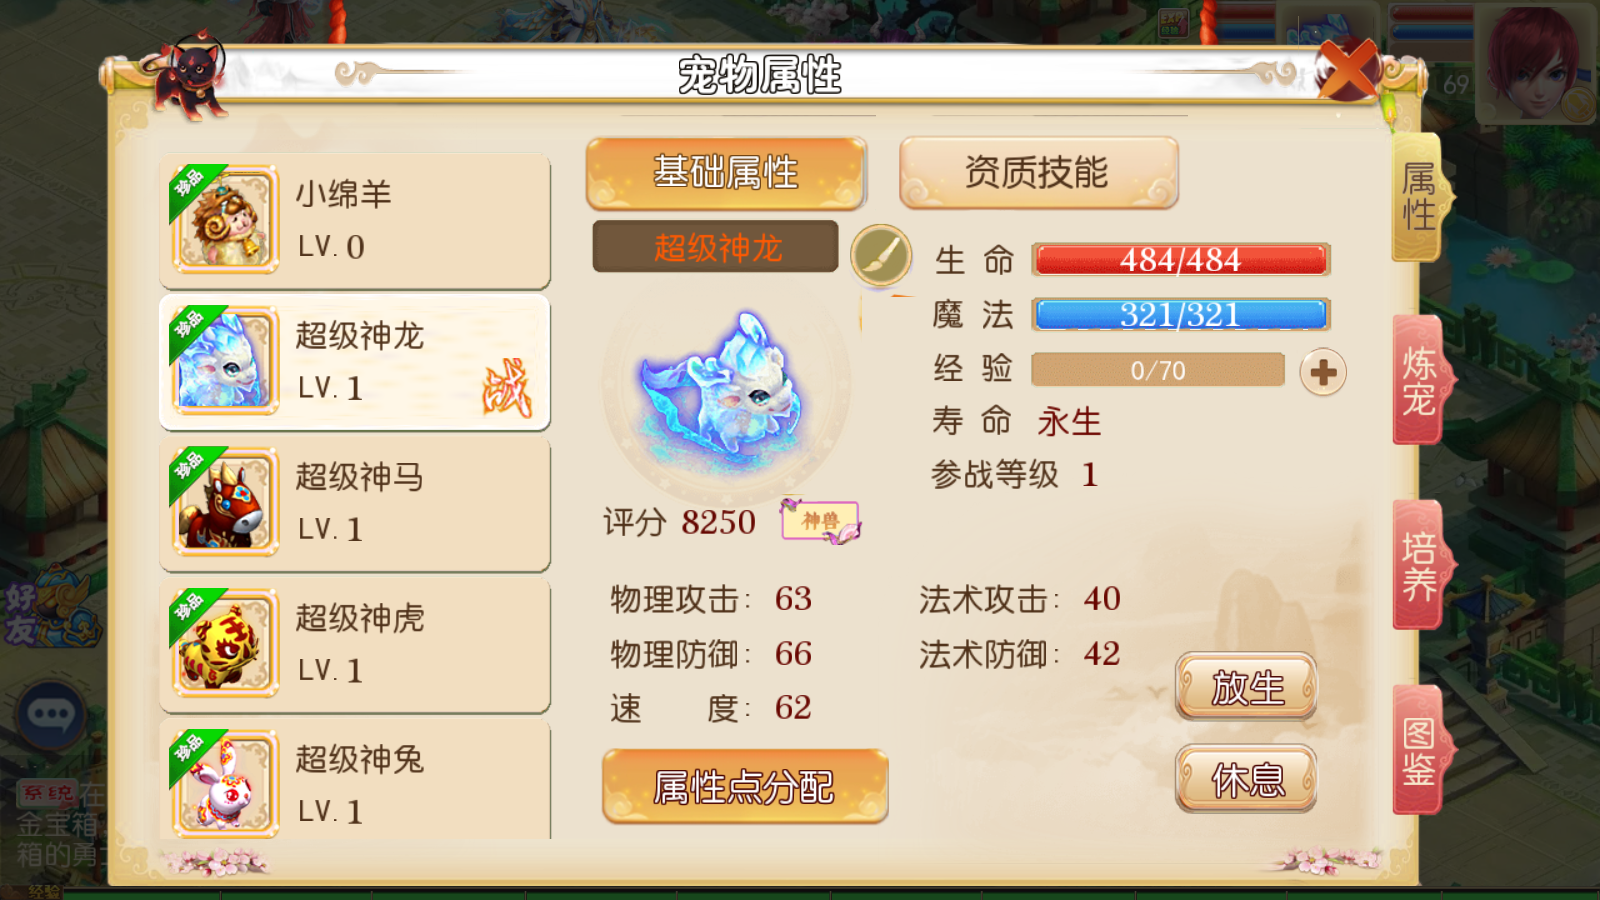Open the 图鉴 side tab
This screenshot has height=900, width=1600.
tap(1420, 750)
